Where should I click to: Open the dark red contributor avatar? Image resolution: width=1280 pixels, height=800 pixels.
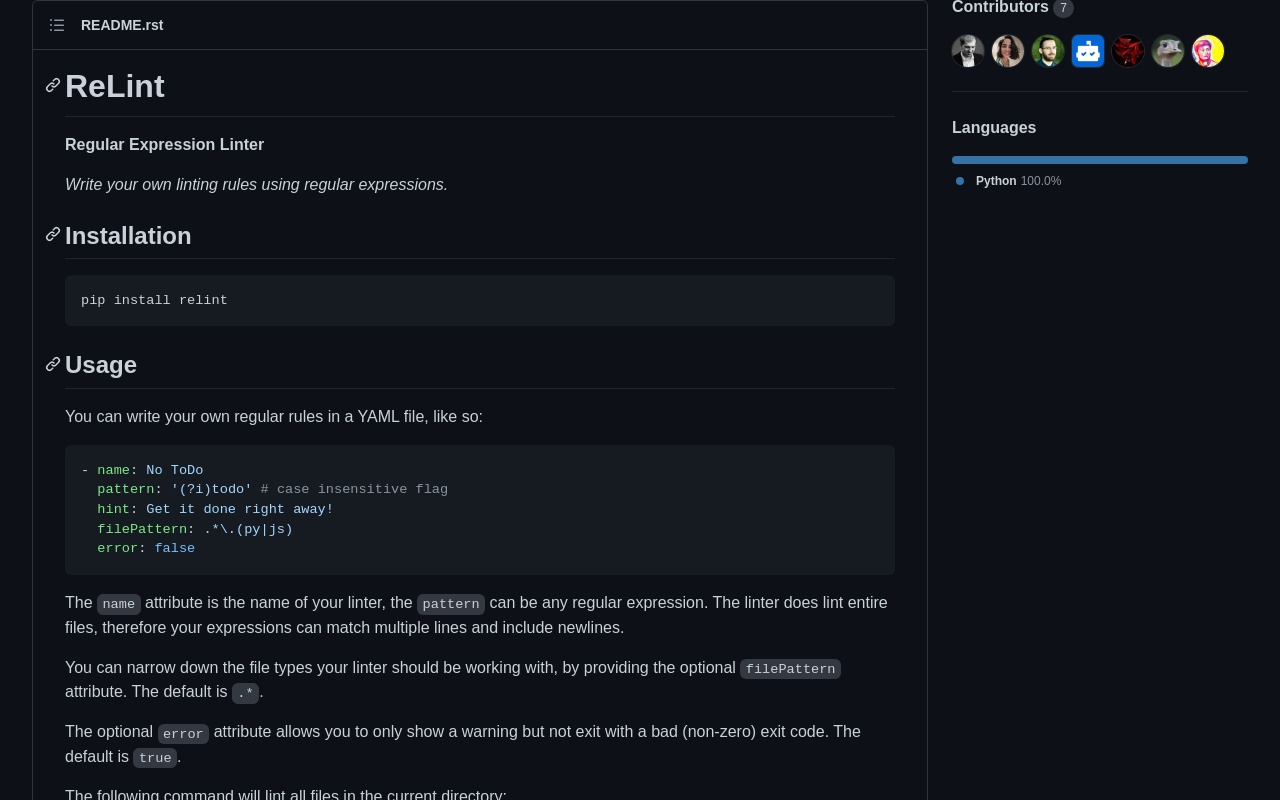(1128, 51)
